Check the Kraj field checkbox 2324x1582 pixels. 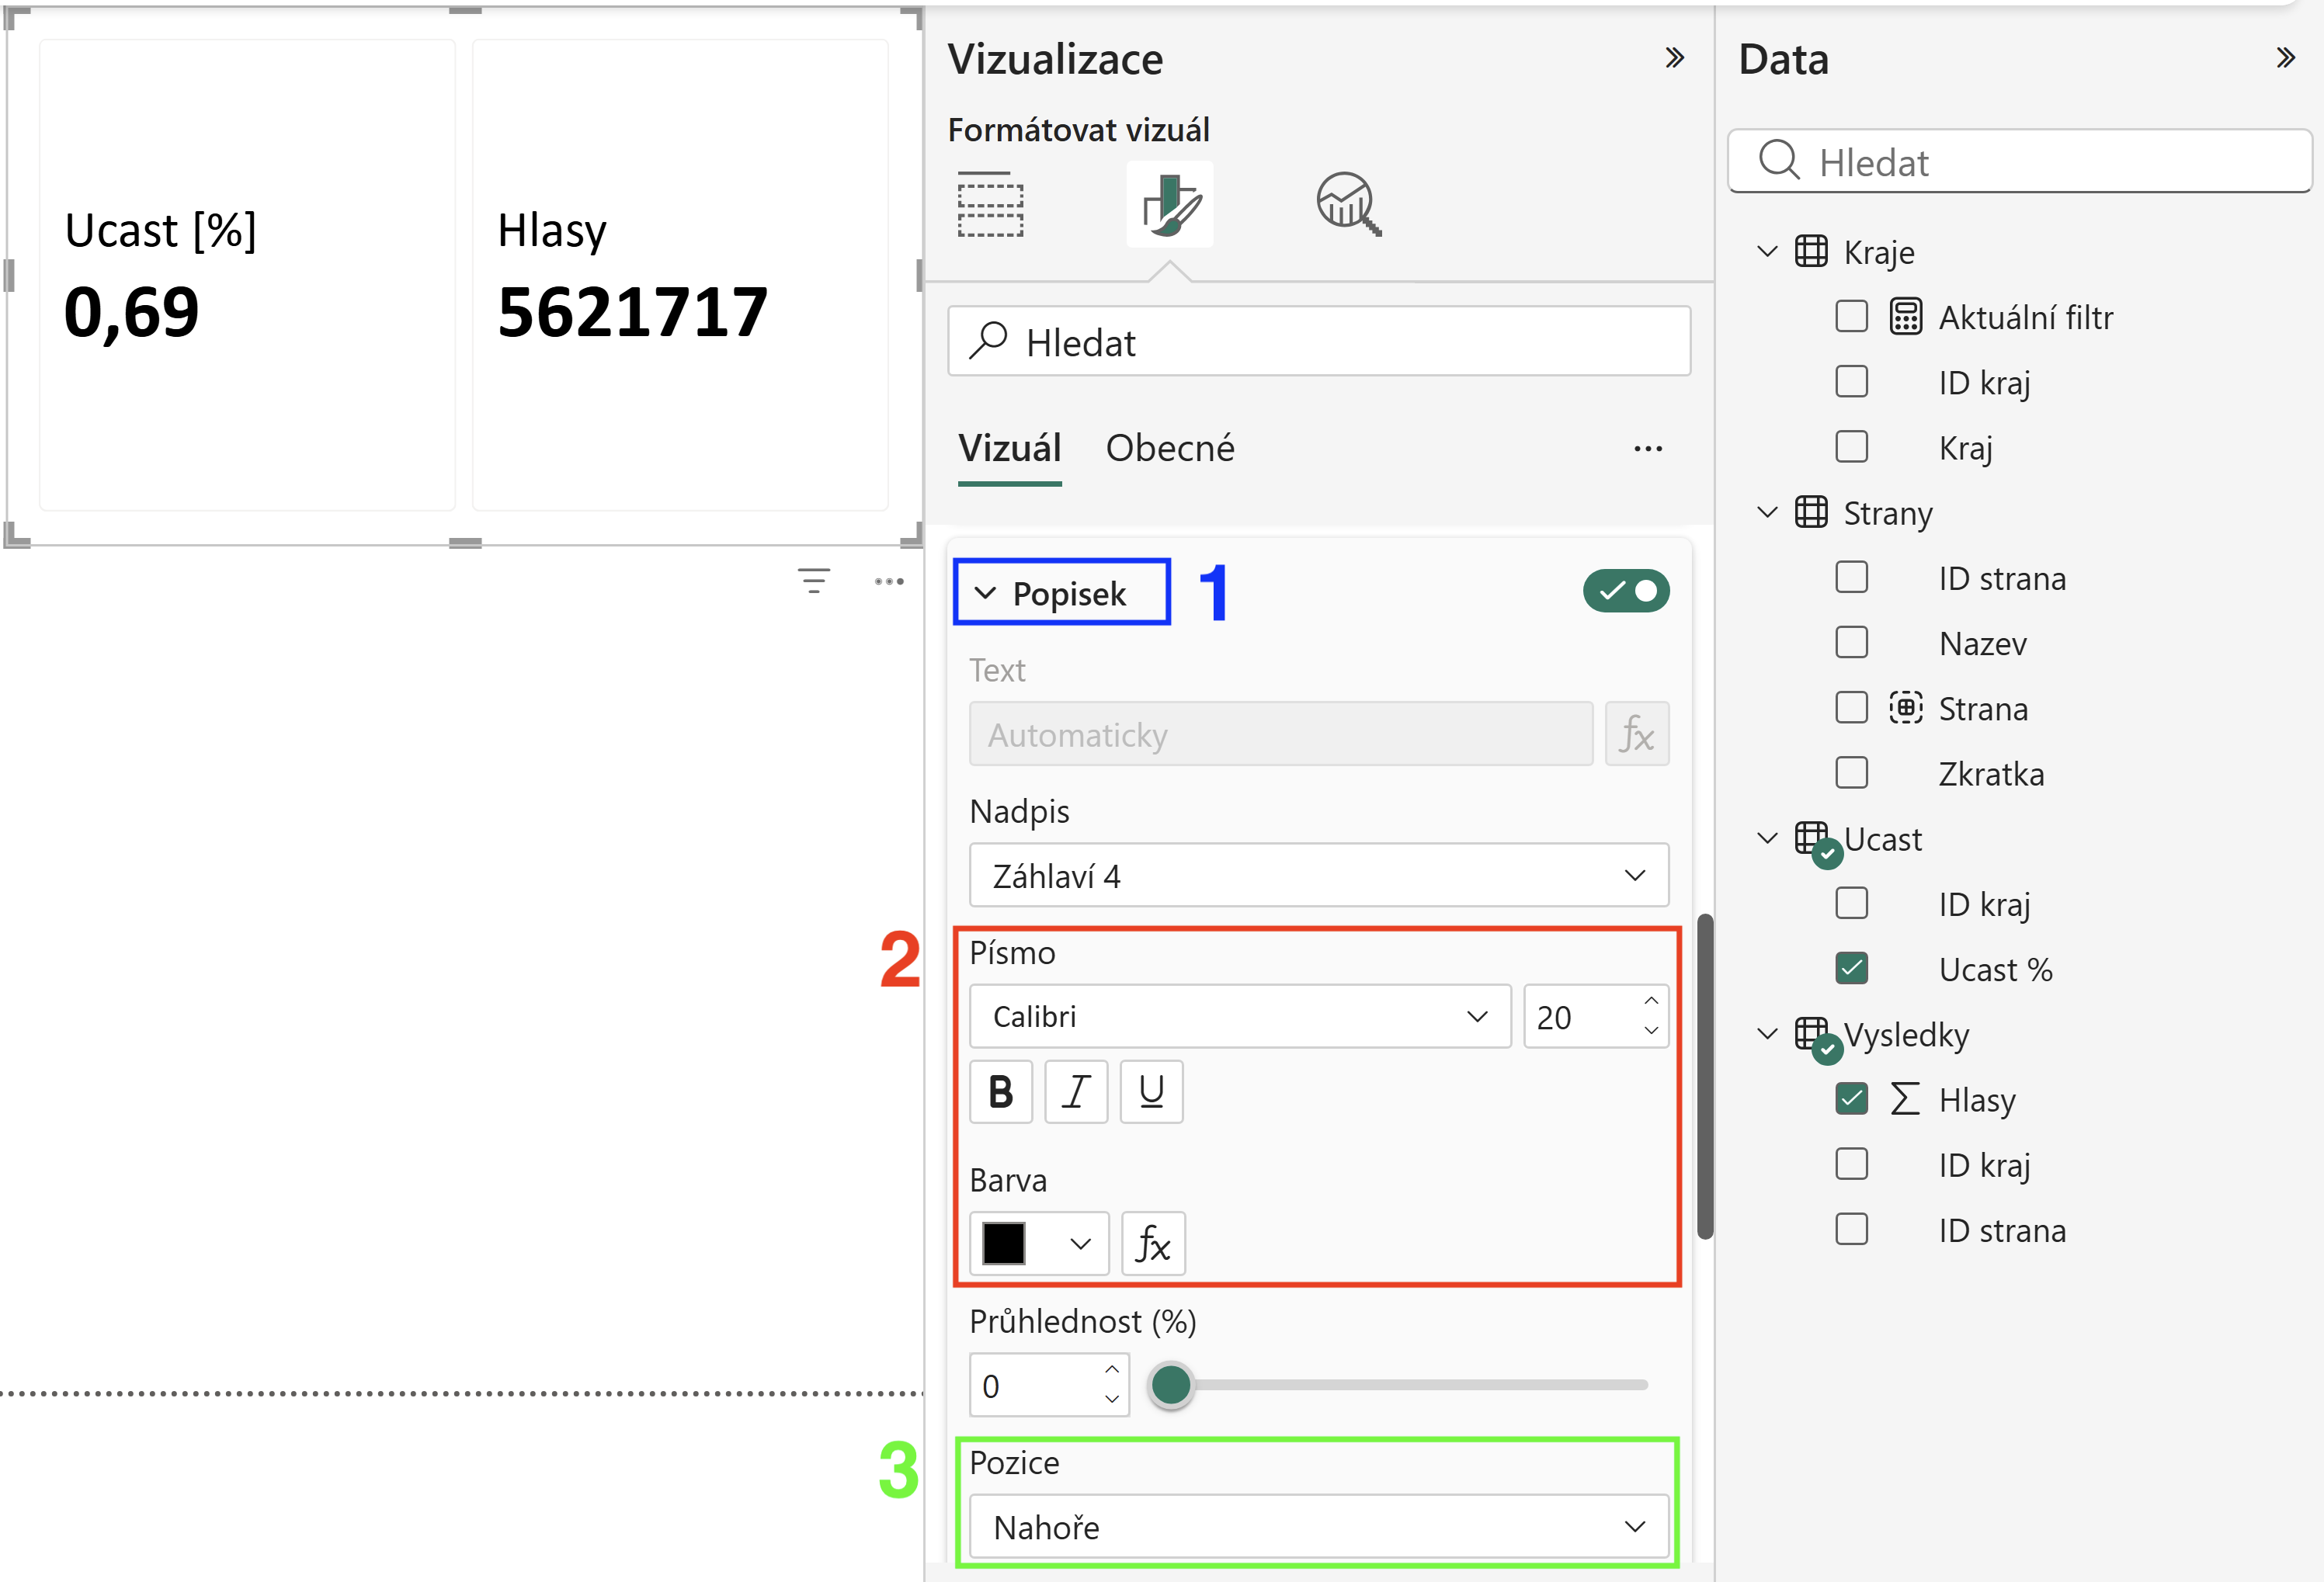click(x=1852, y=447)
